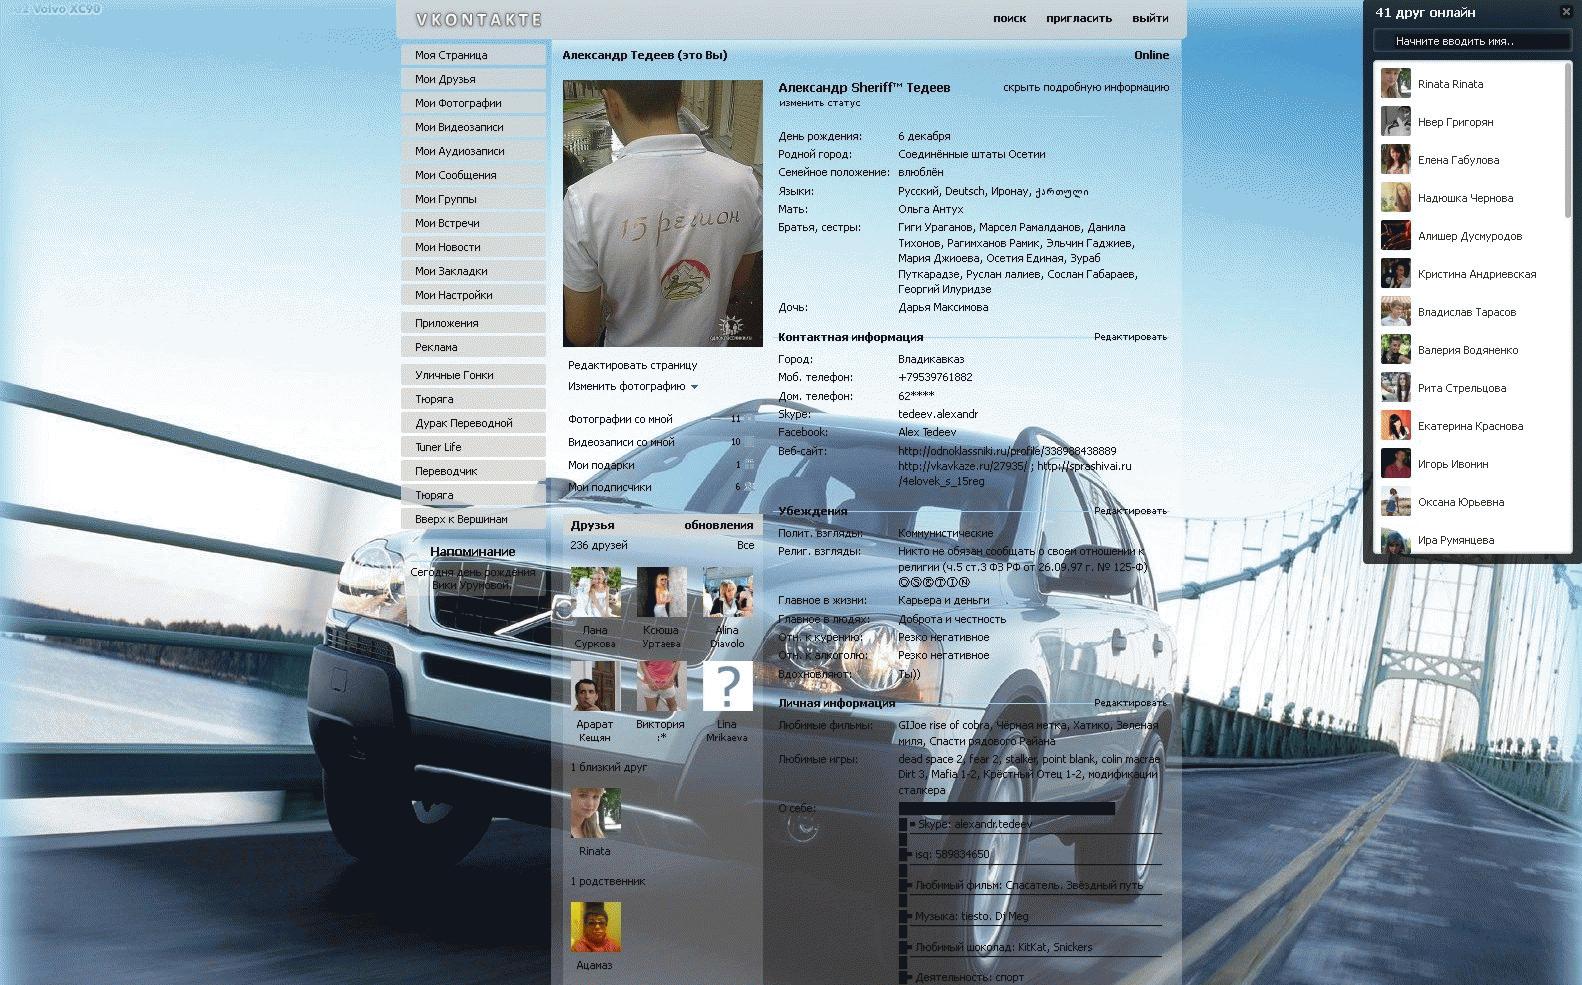Open Ксюша Уртаева's friend thumbnail

661,592
